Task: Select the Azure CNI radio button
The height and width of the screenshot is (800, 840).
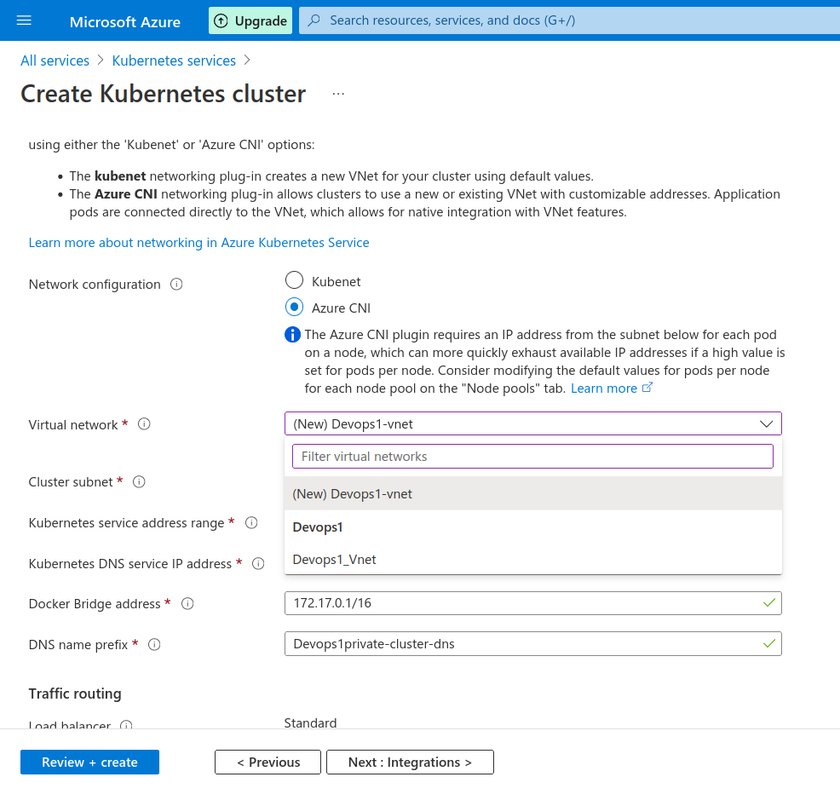Action: [294, 308]
